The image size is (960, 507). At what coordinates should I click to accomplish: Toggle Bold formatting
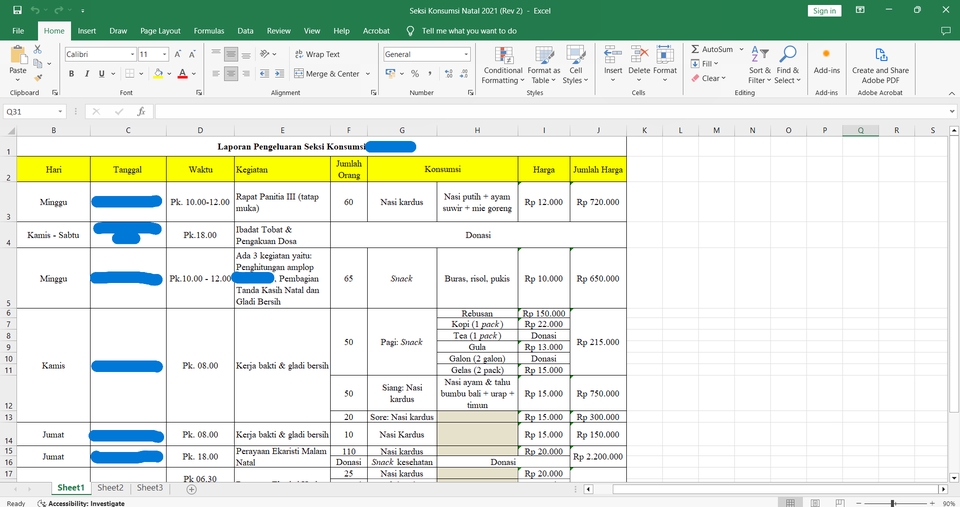point(72,73)
